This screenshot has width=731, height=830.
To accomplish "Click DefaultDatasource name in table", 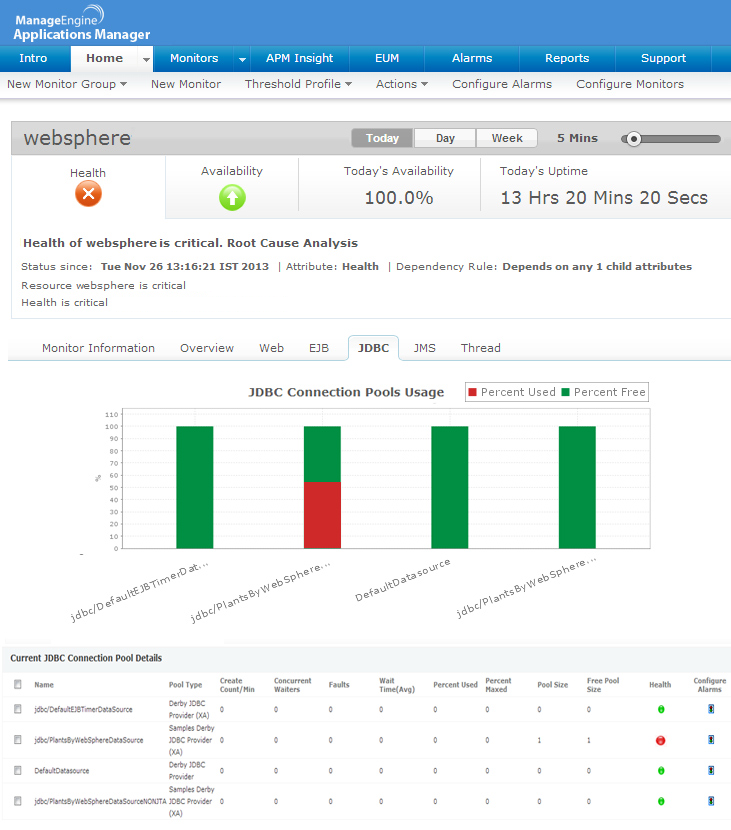I will (x=62, y=771).
